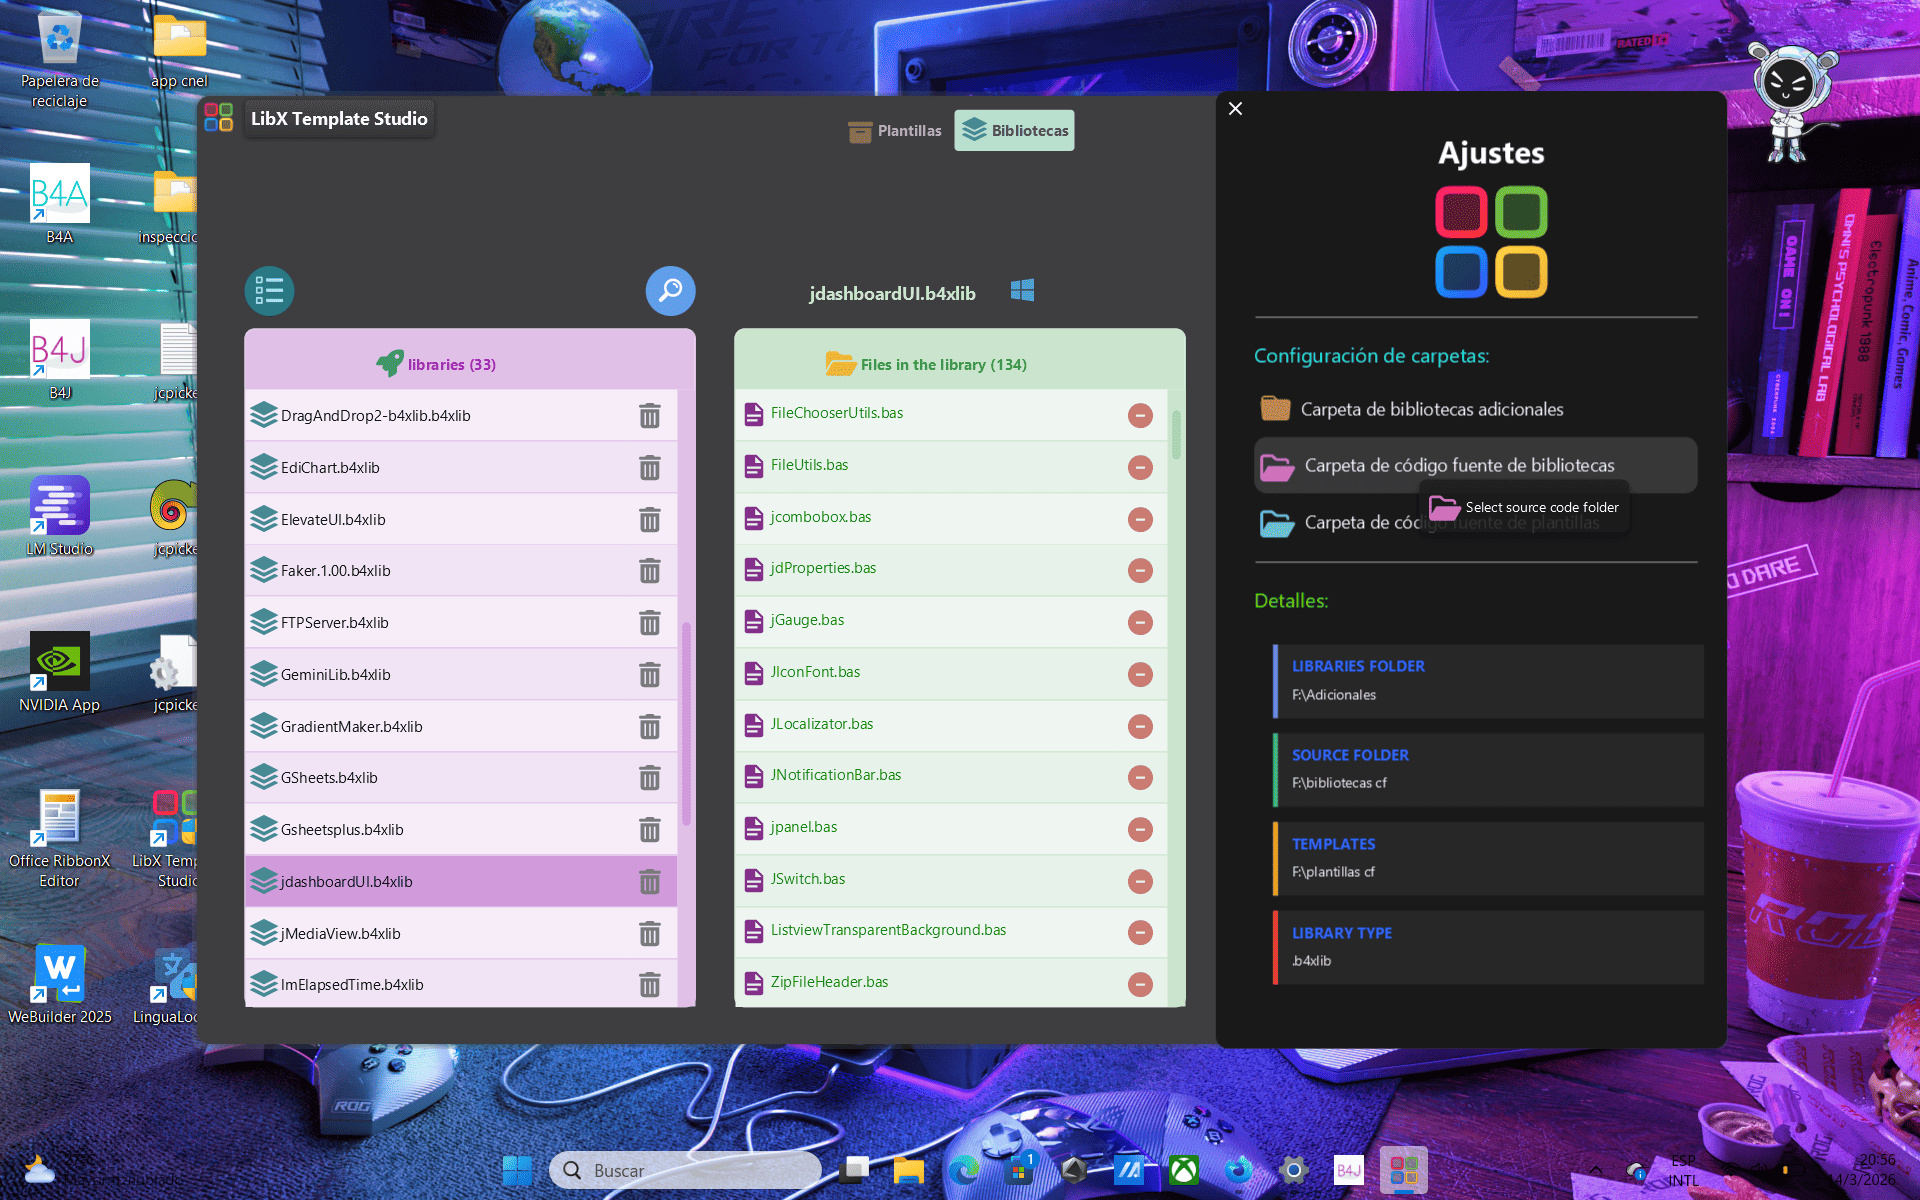Delete DragAndDrop2 library via its trash icon
Image resolution: width=1920 pixels, height=1200 pixels.
(650, 415)
